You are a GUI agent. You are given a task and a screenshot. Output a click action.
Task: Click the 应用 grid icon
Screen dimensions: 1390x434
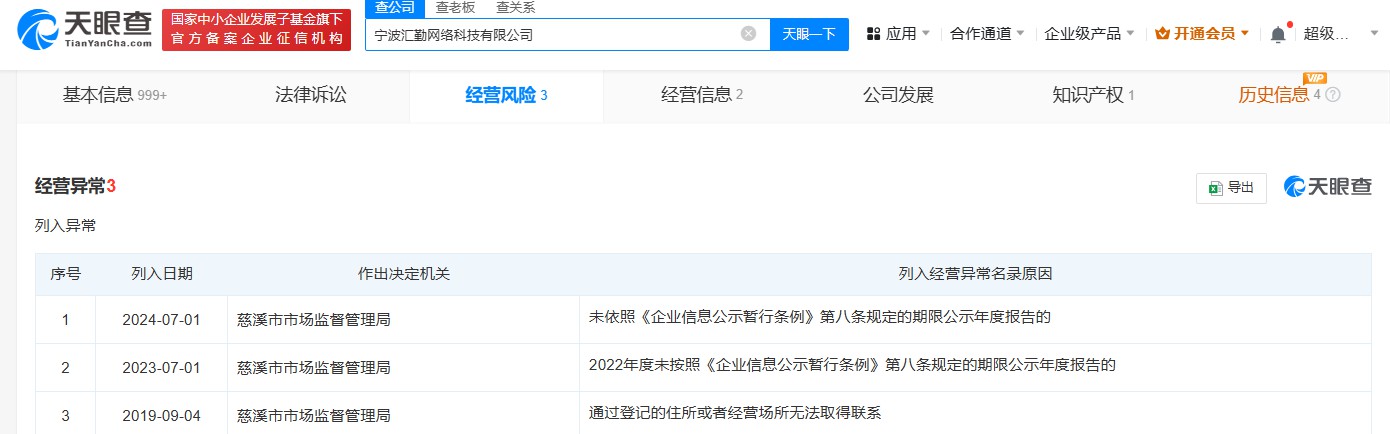(873, 34)
